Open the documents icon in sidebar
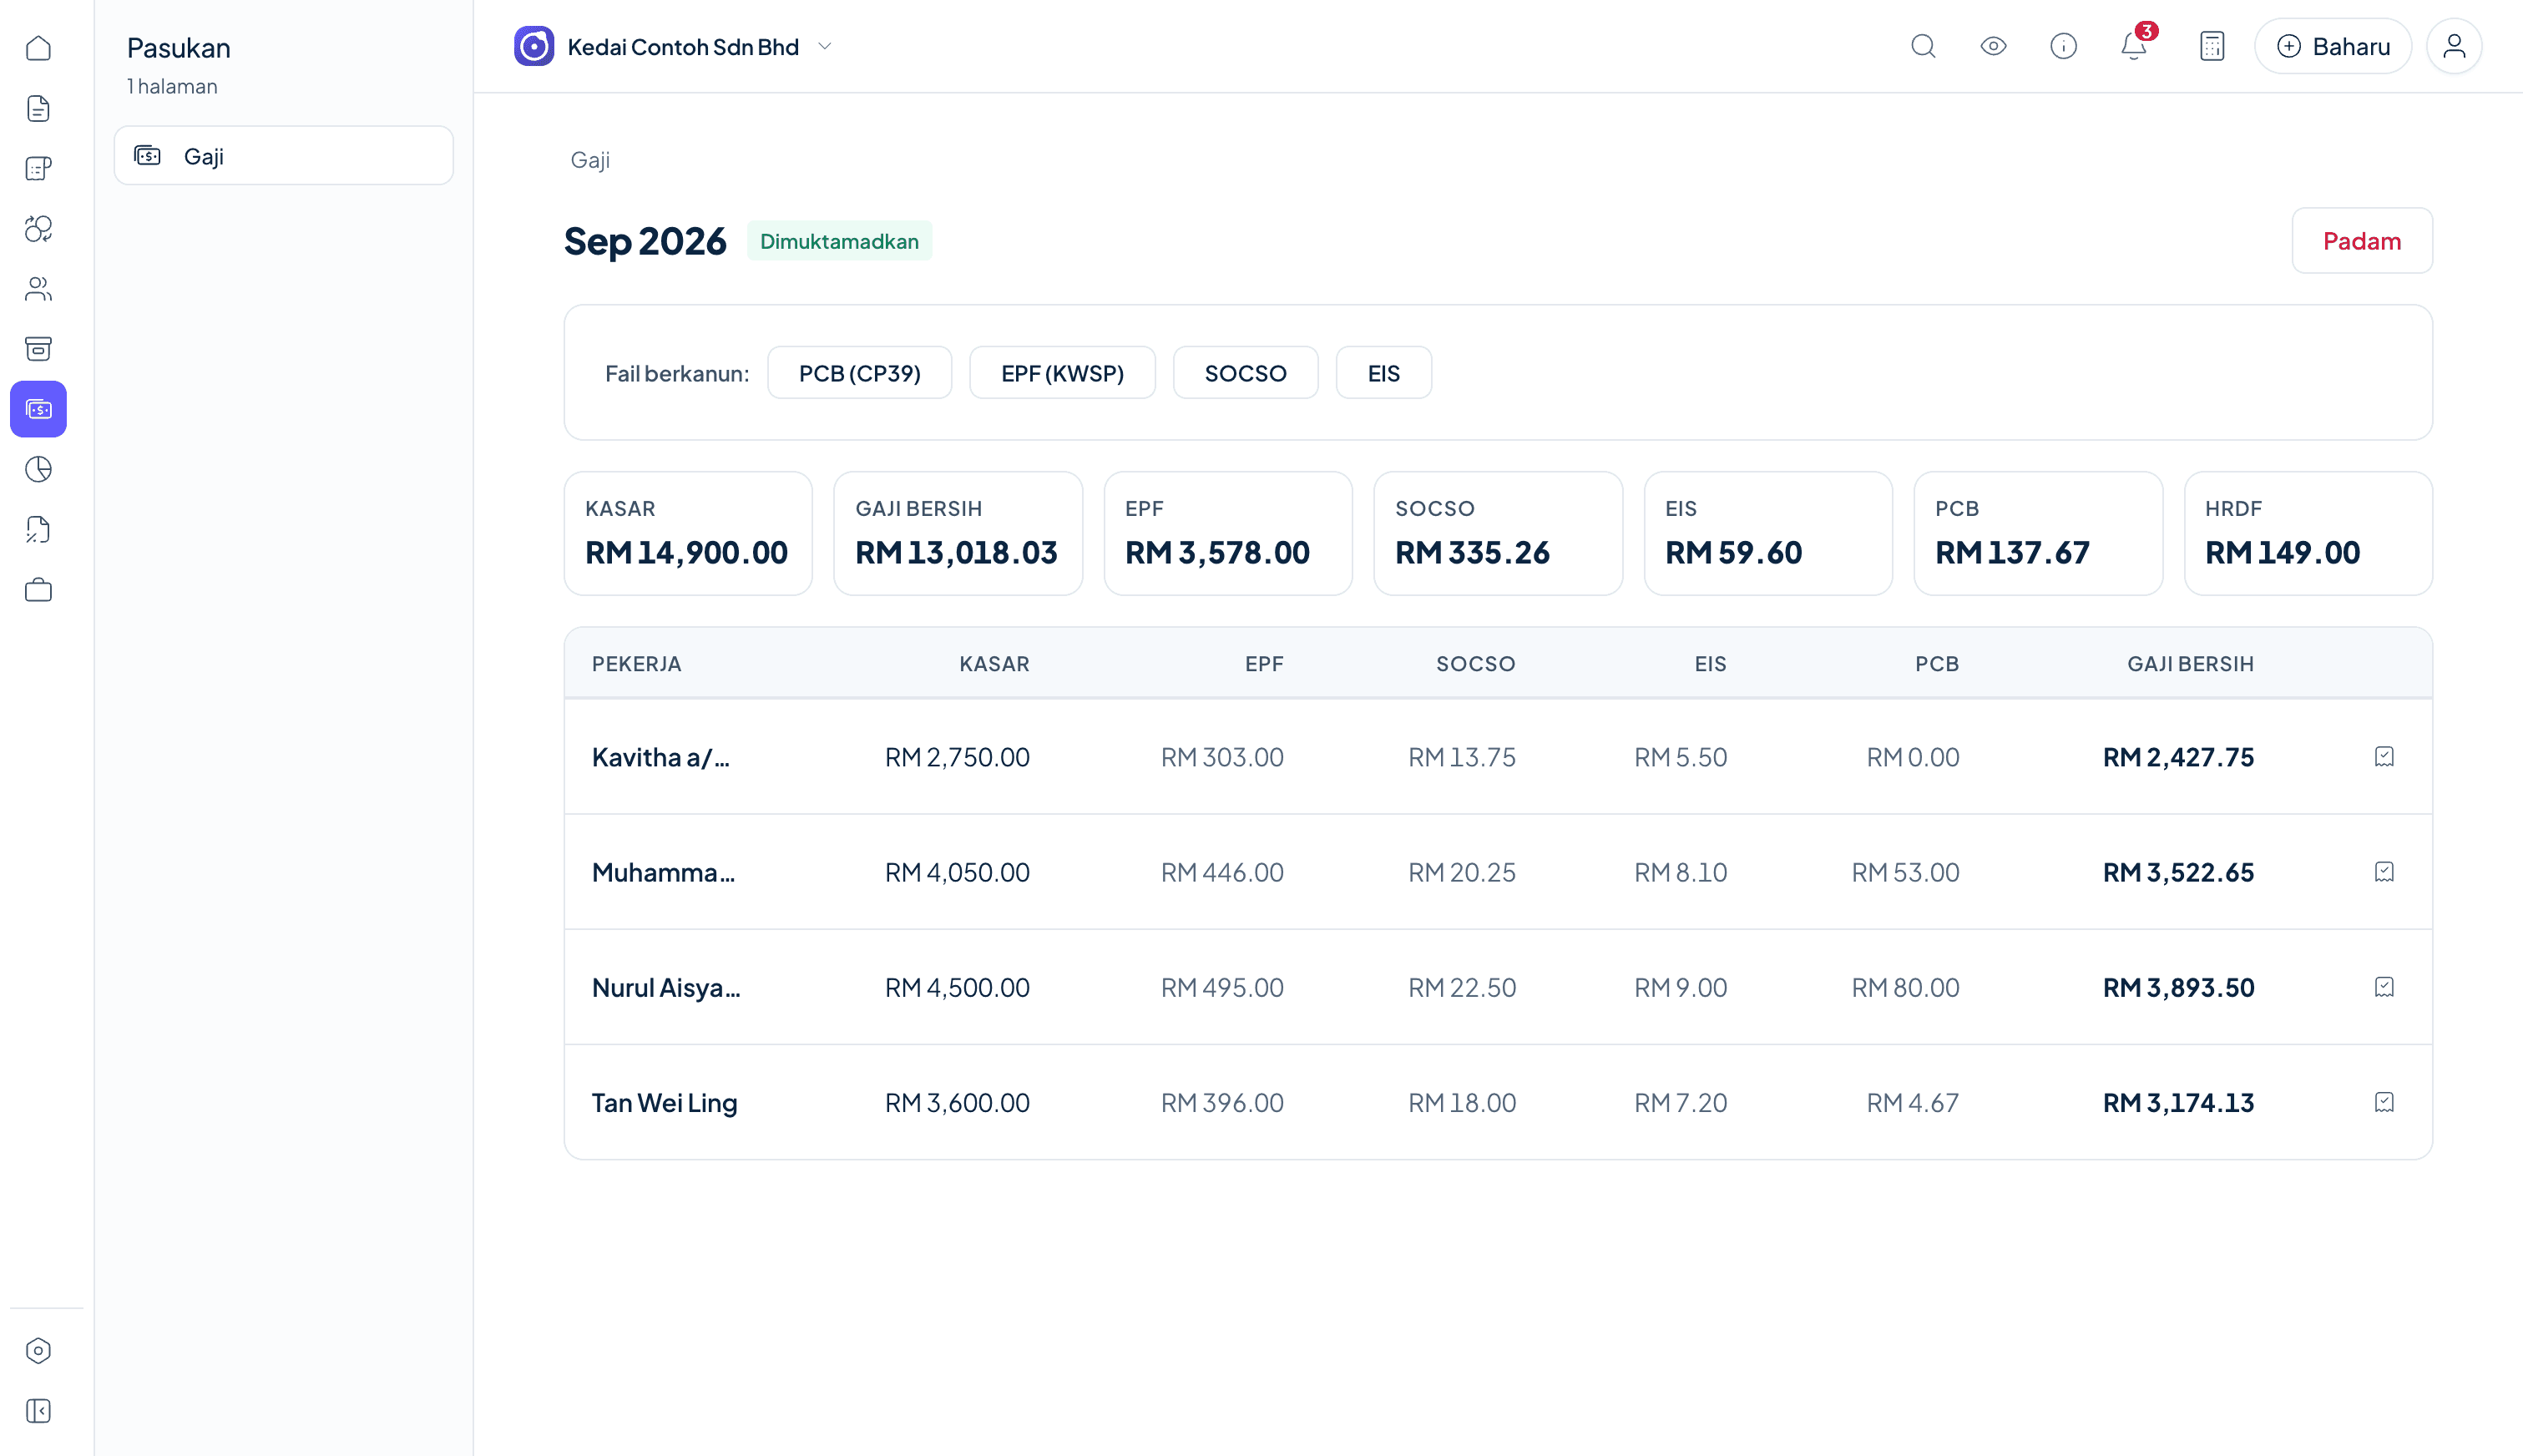This screenshot has height=1456, width=2523. pyautogui.click(x=38, y=108)
